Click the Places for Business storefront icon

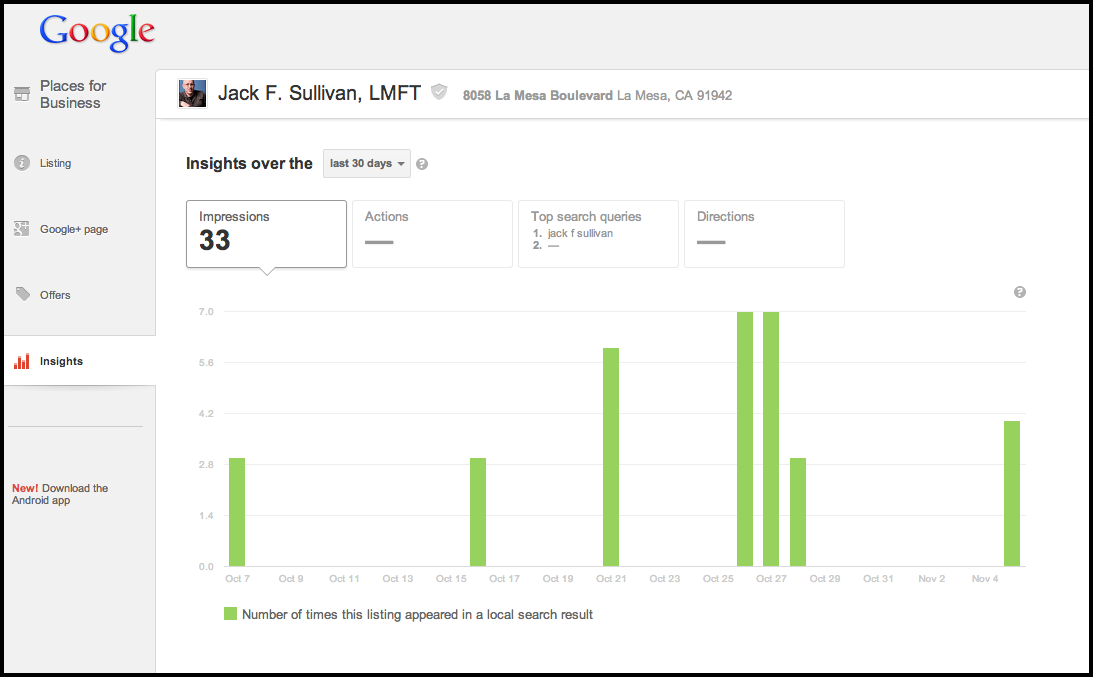(x=22, y=93)
